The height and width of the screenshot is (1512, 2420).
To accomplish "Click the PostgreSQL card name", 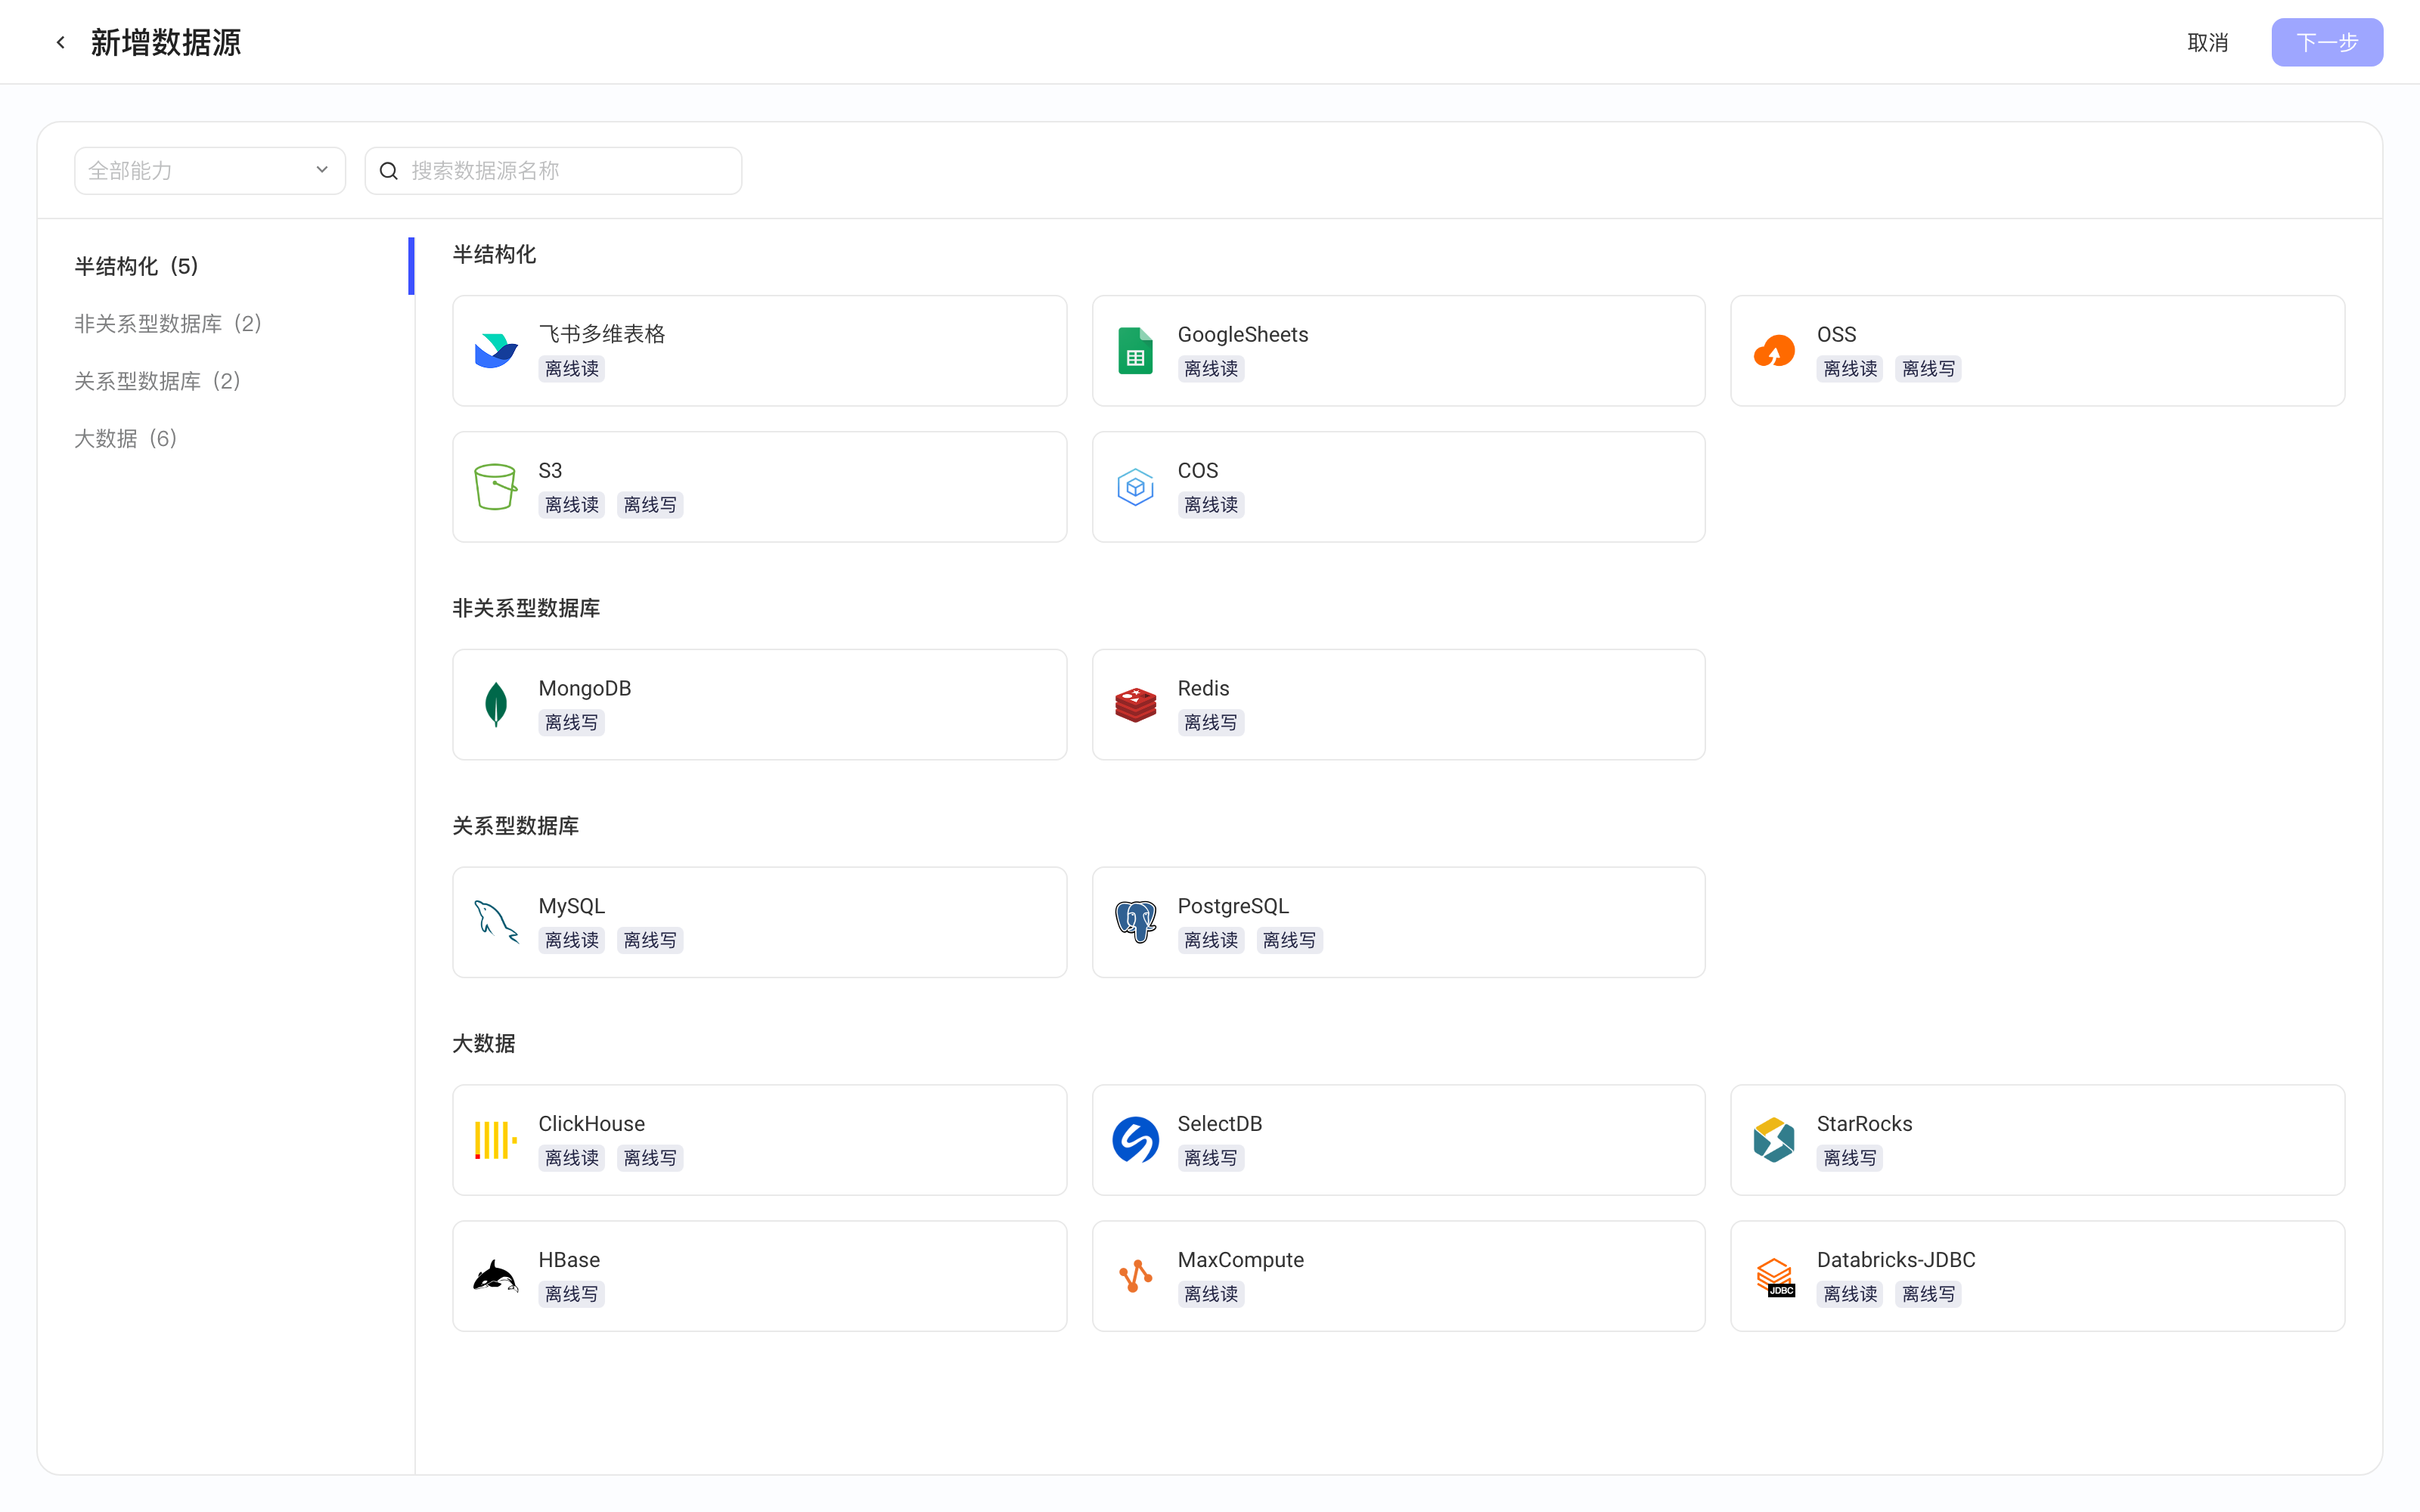I will [1233, 906].
